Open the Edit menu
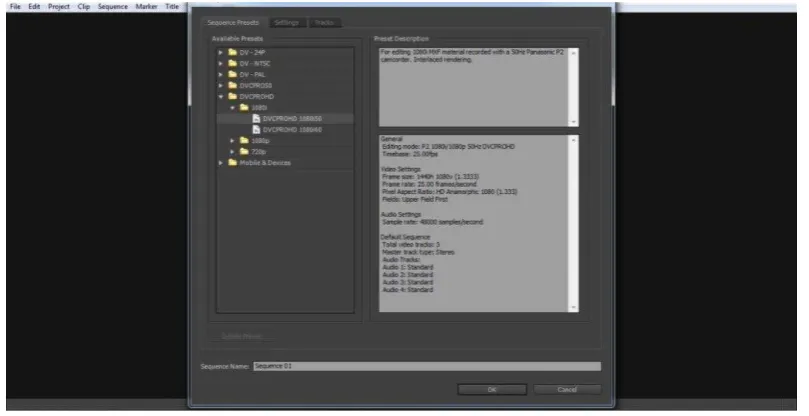This screenshot has width=809, height=416. point(34,7)
